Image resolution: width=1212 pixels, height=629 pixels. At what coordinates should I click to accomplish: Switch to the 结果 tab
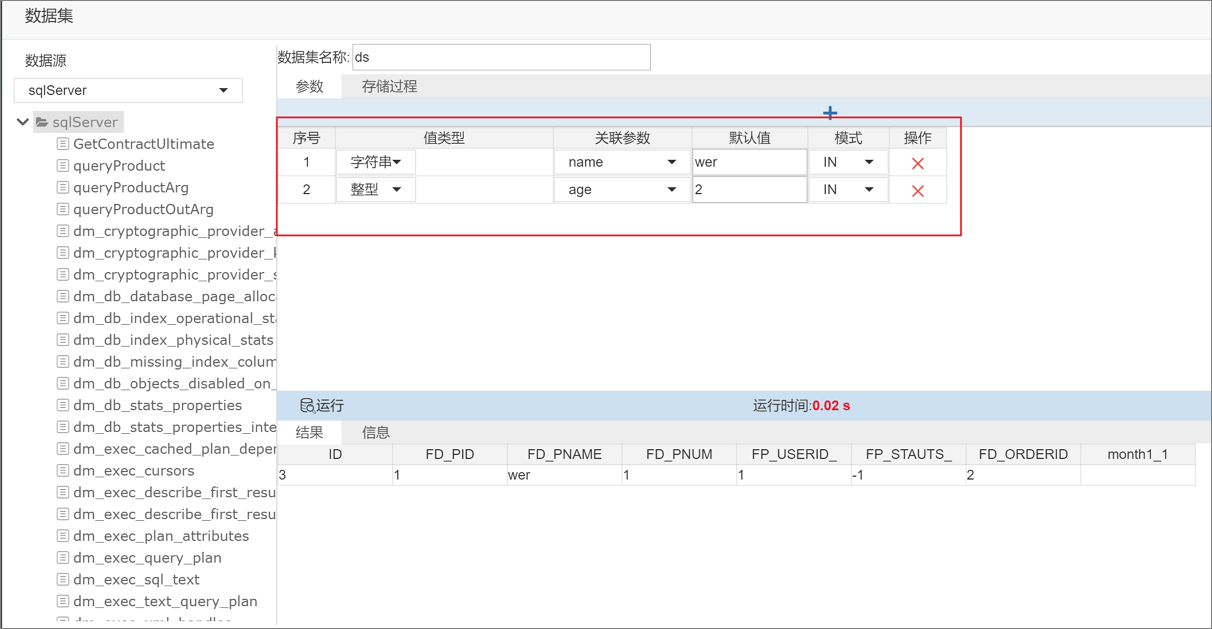309,432
